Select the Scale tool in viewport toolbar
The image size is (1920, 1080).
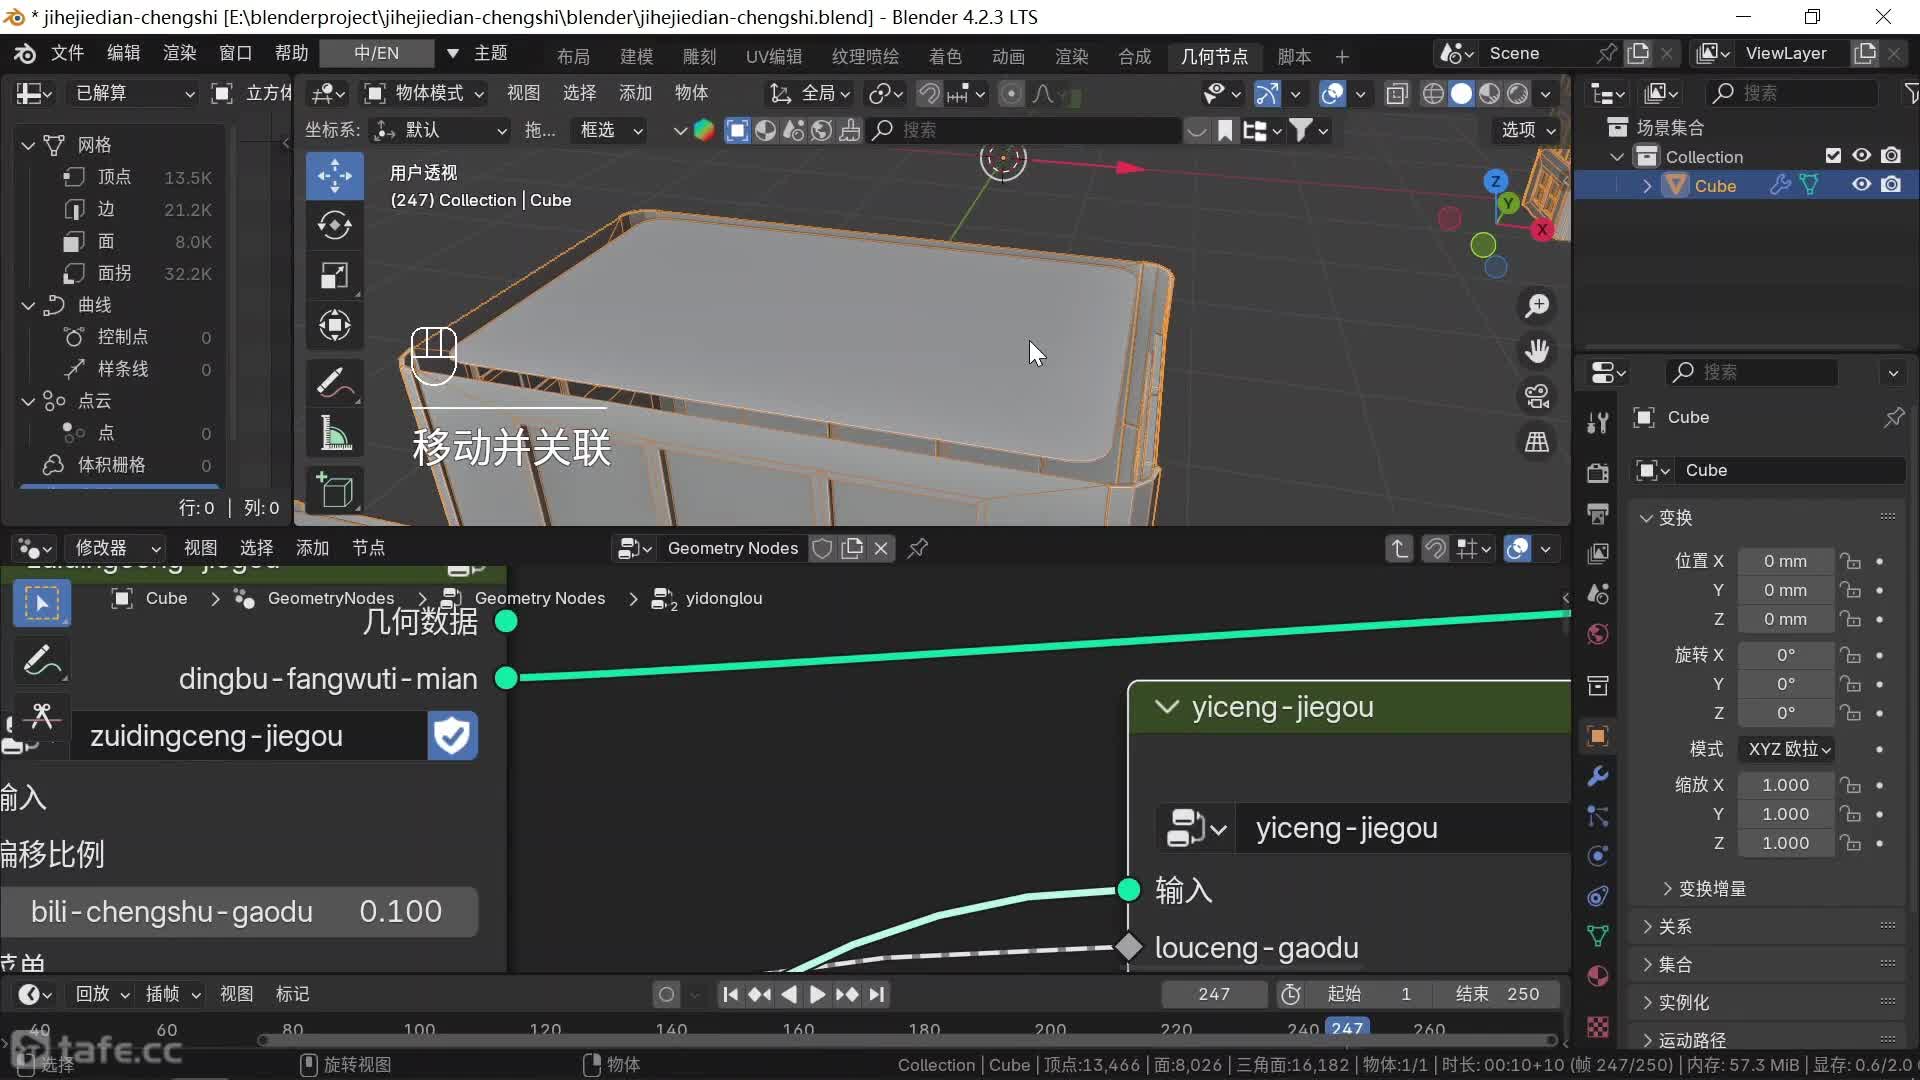click(334, 275)
